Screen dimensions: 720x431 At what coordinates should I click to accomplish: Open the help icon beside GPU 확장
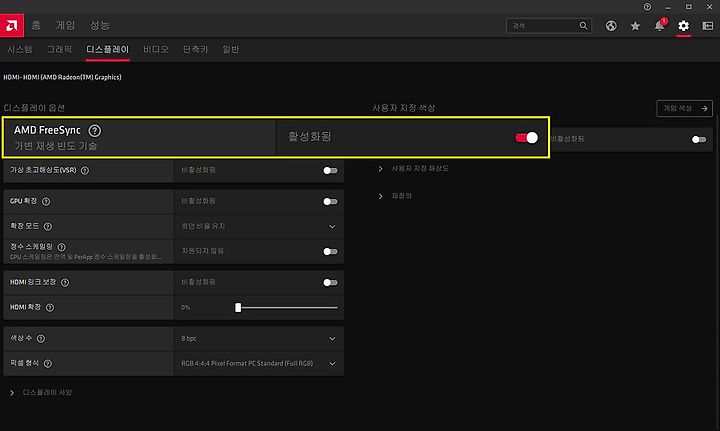coord(46,202)
